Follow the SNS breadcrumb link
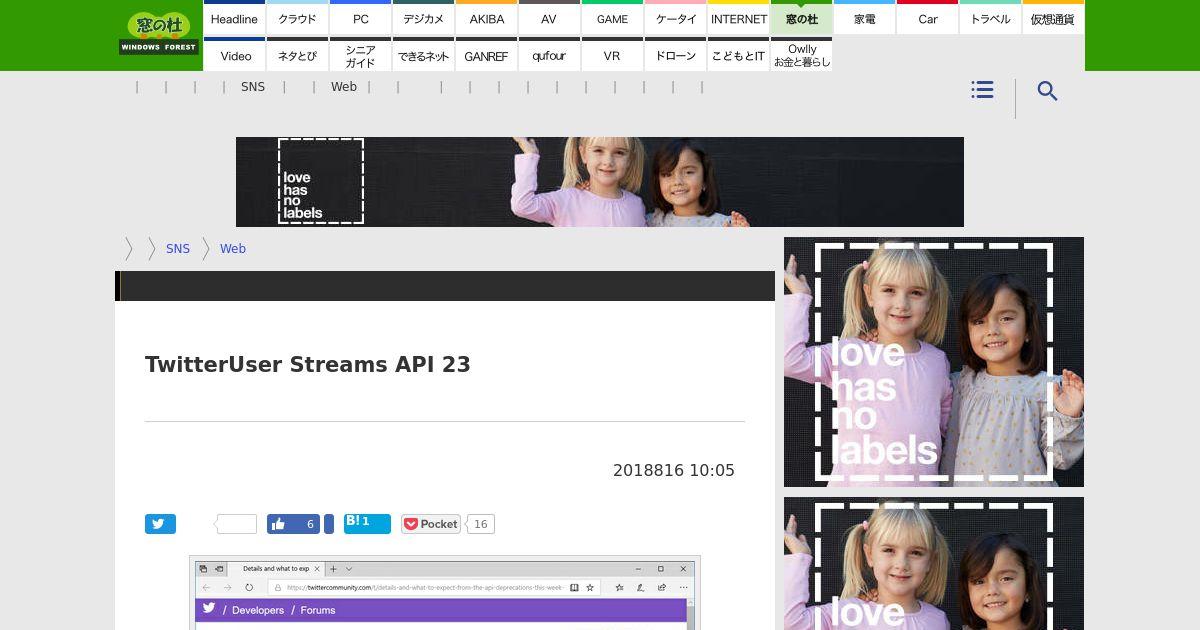 click(178, 249)
